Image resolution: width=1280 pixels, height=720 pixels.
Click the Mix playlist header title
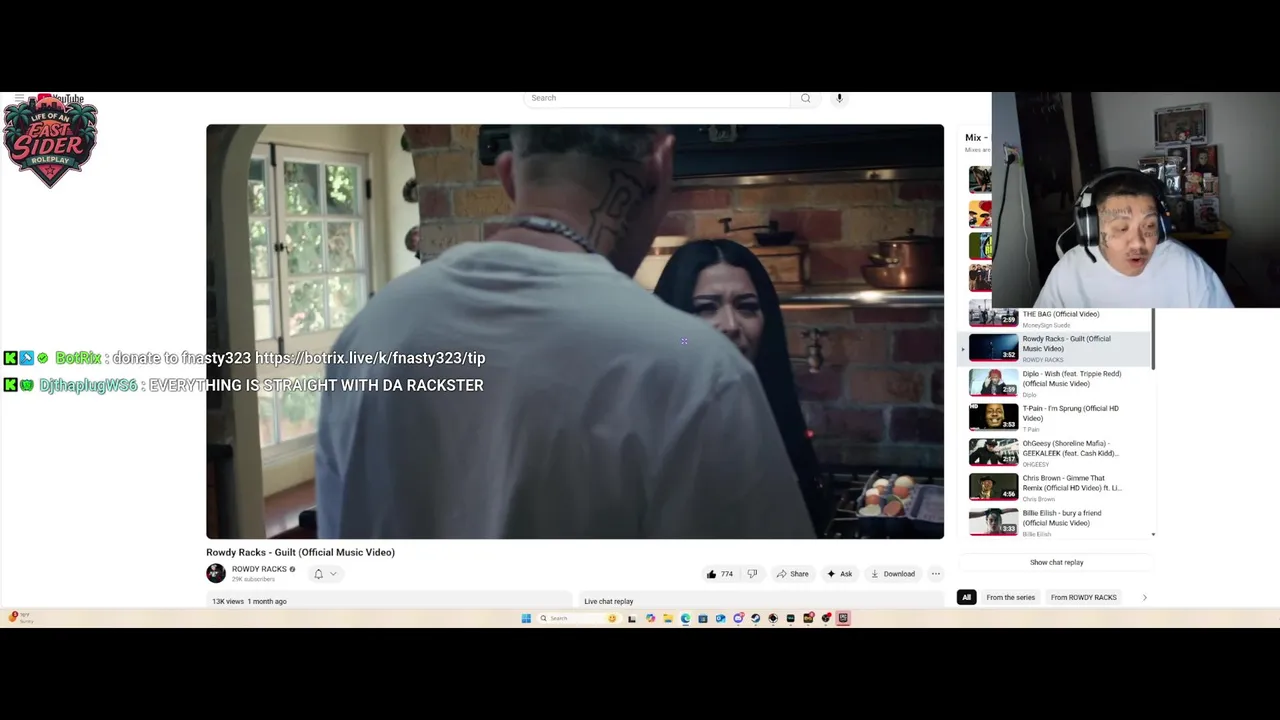[976, 137]
